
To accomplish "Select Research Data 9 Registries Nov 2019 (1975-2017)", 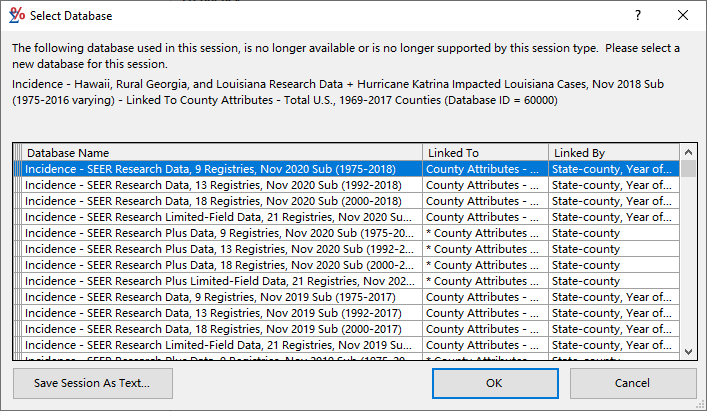I will tap(218, 297).
